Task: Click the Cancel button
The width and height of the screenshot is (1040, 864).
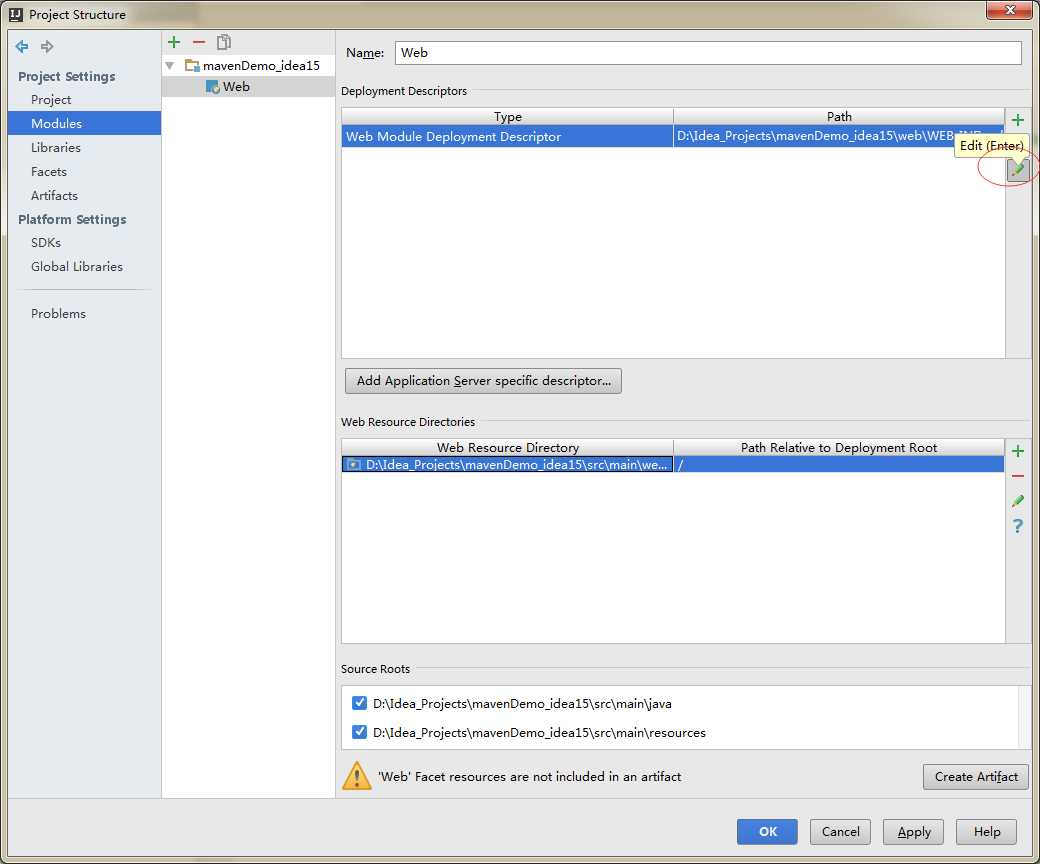Action: (840, 832)
